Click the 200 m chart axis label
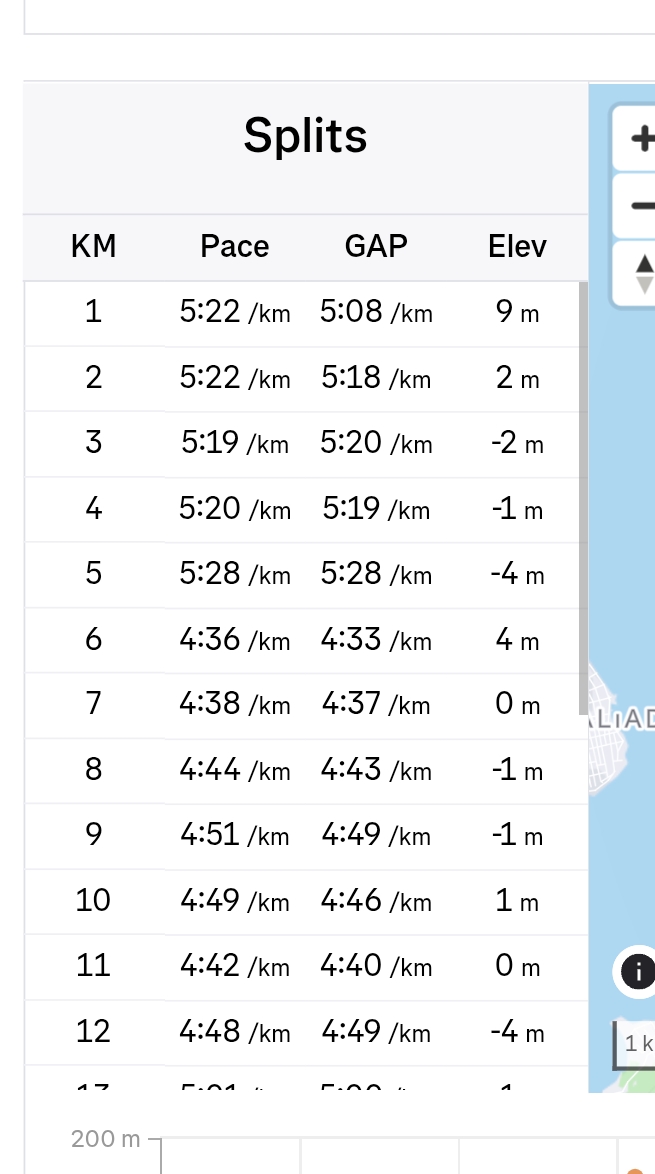 click(x=106, y=1139)
